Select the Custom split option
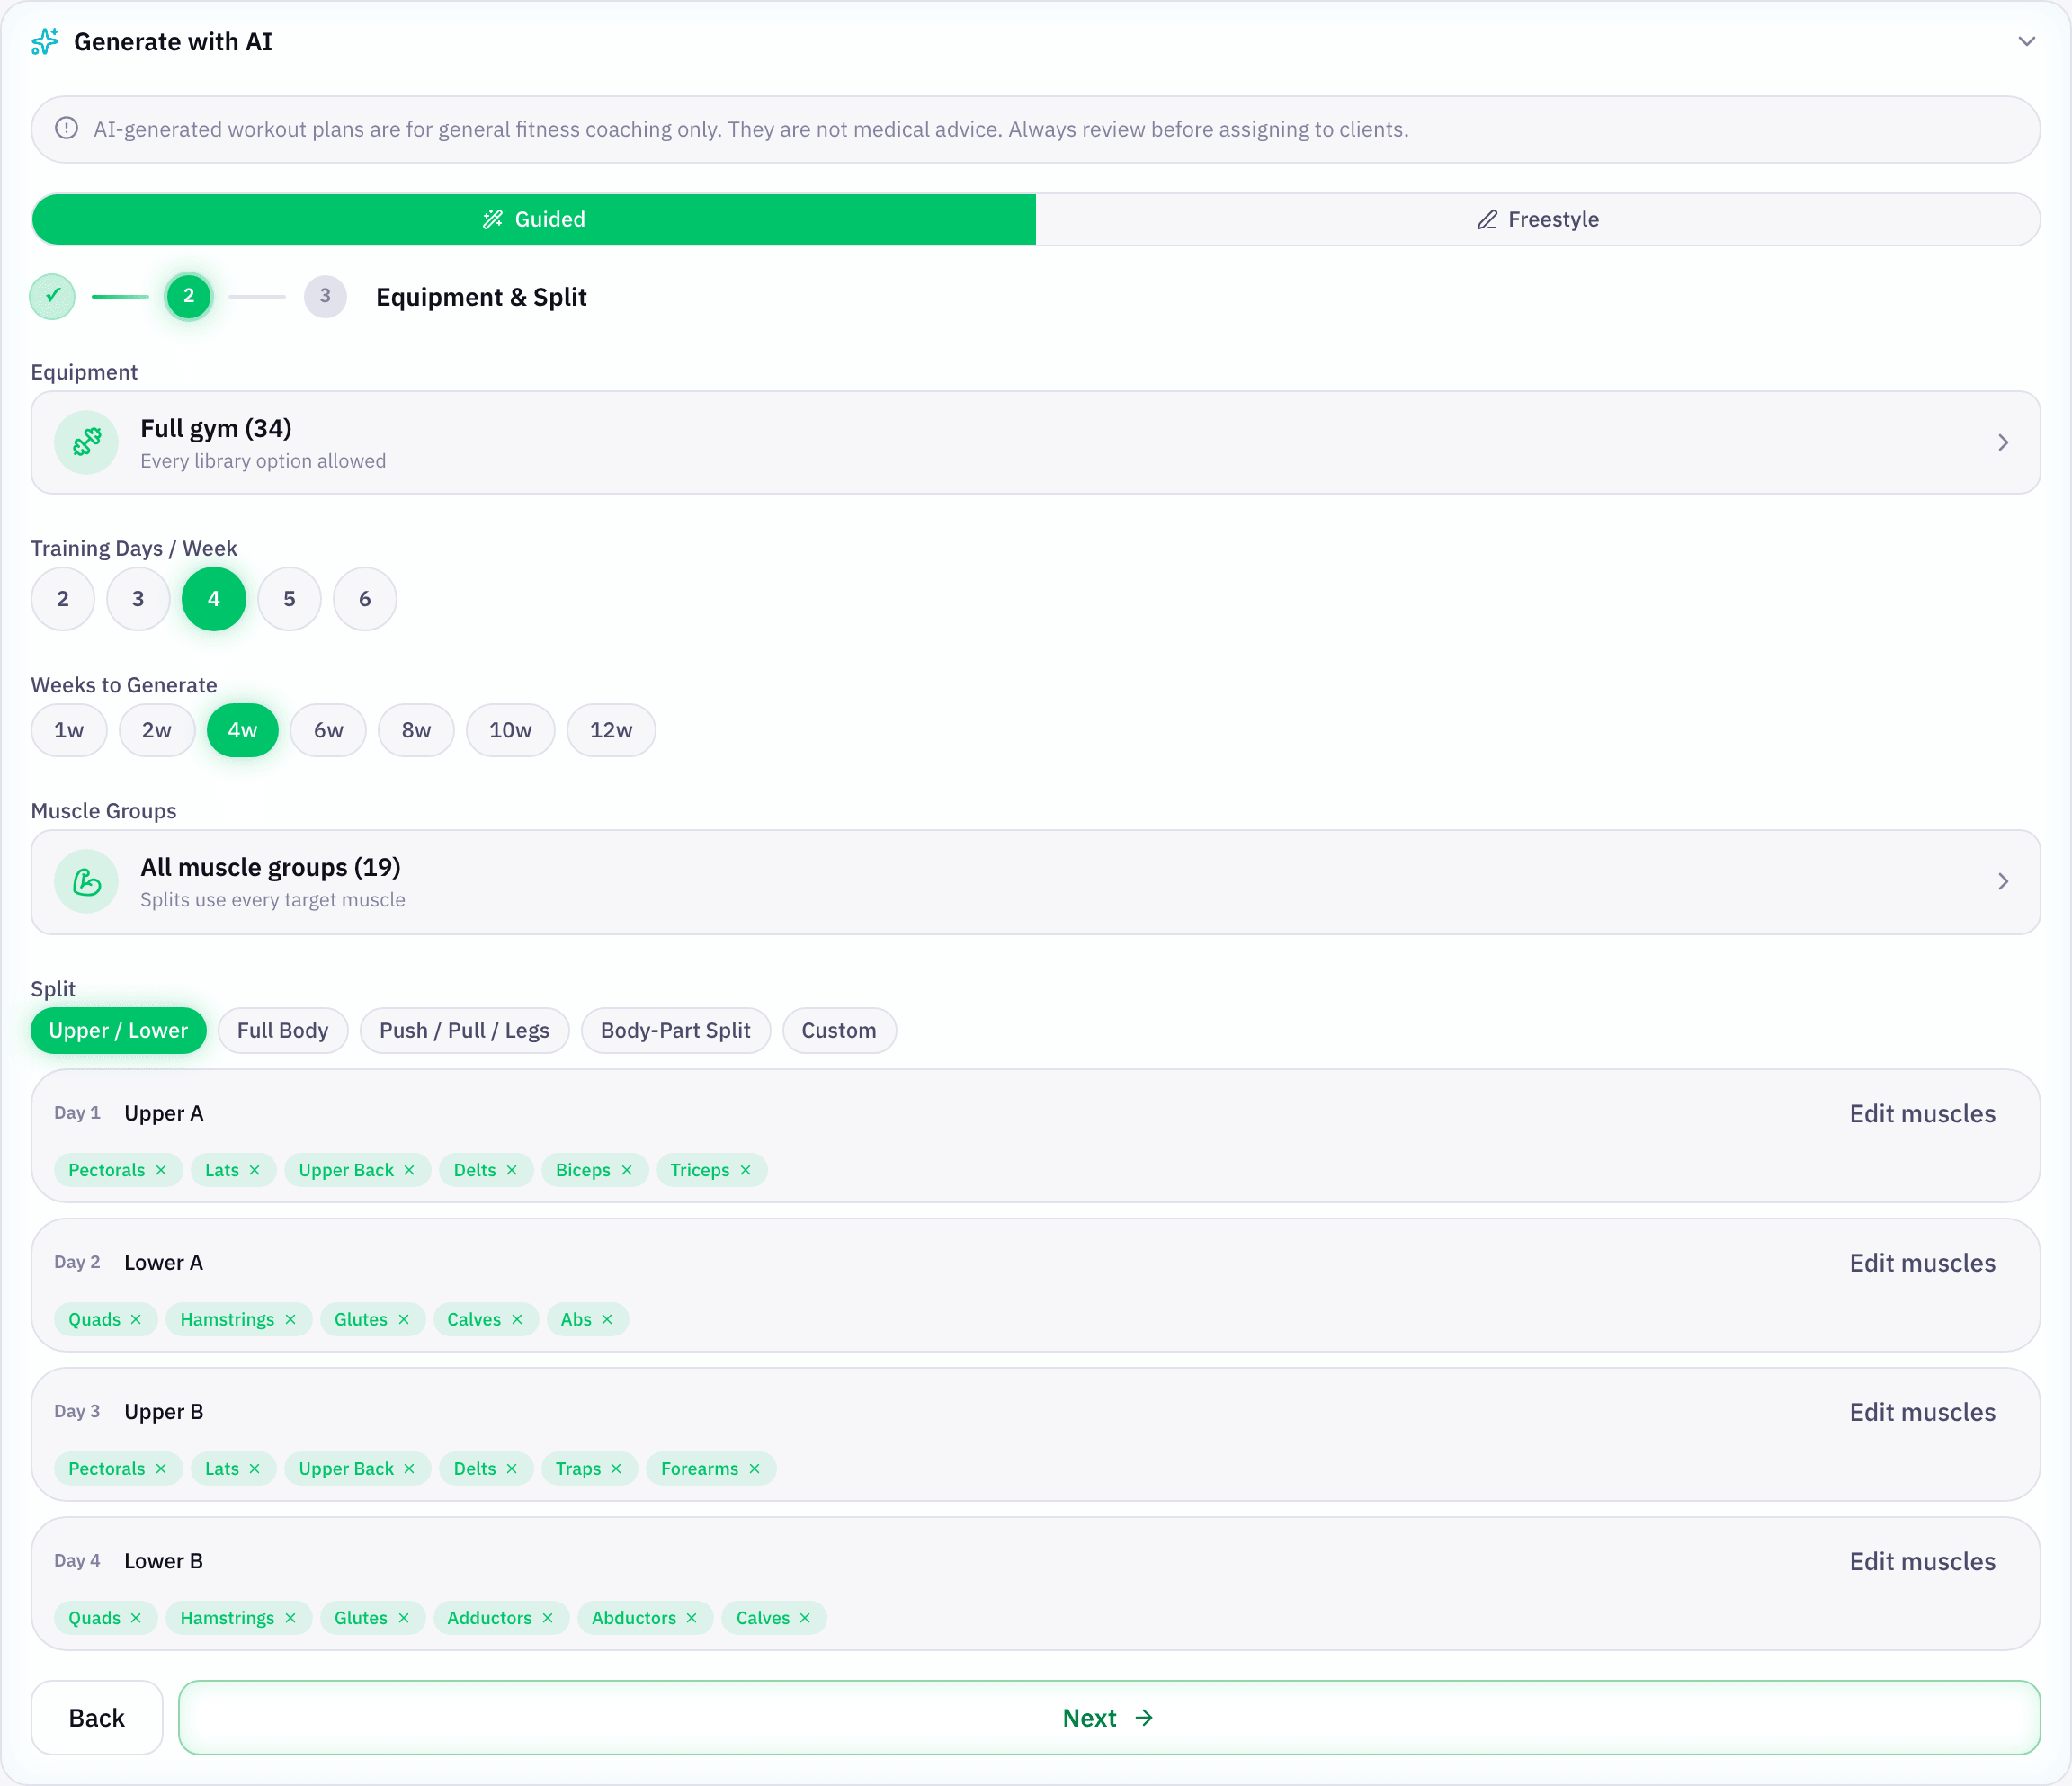The image size is (2072, 1786). (839, 1030)
